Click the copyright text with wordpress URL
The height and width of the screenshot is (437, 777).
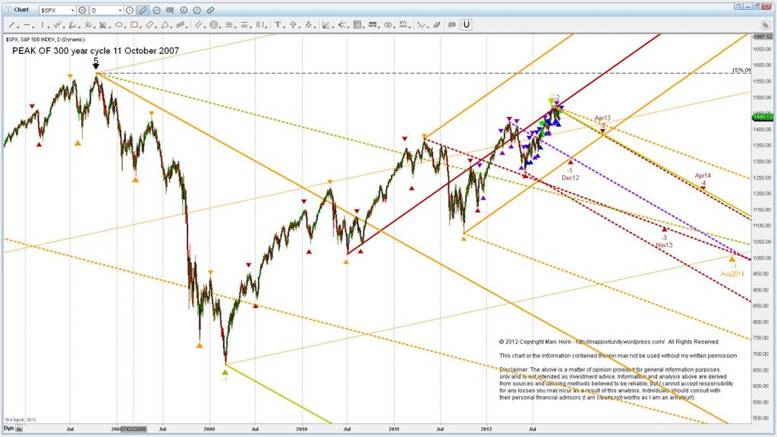pos(609,341)
